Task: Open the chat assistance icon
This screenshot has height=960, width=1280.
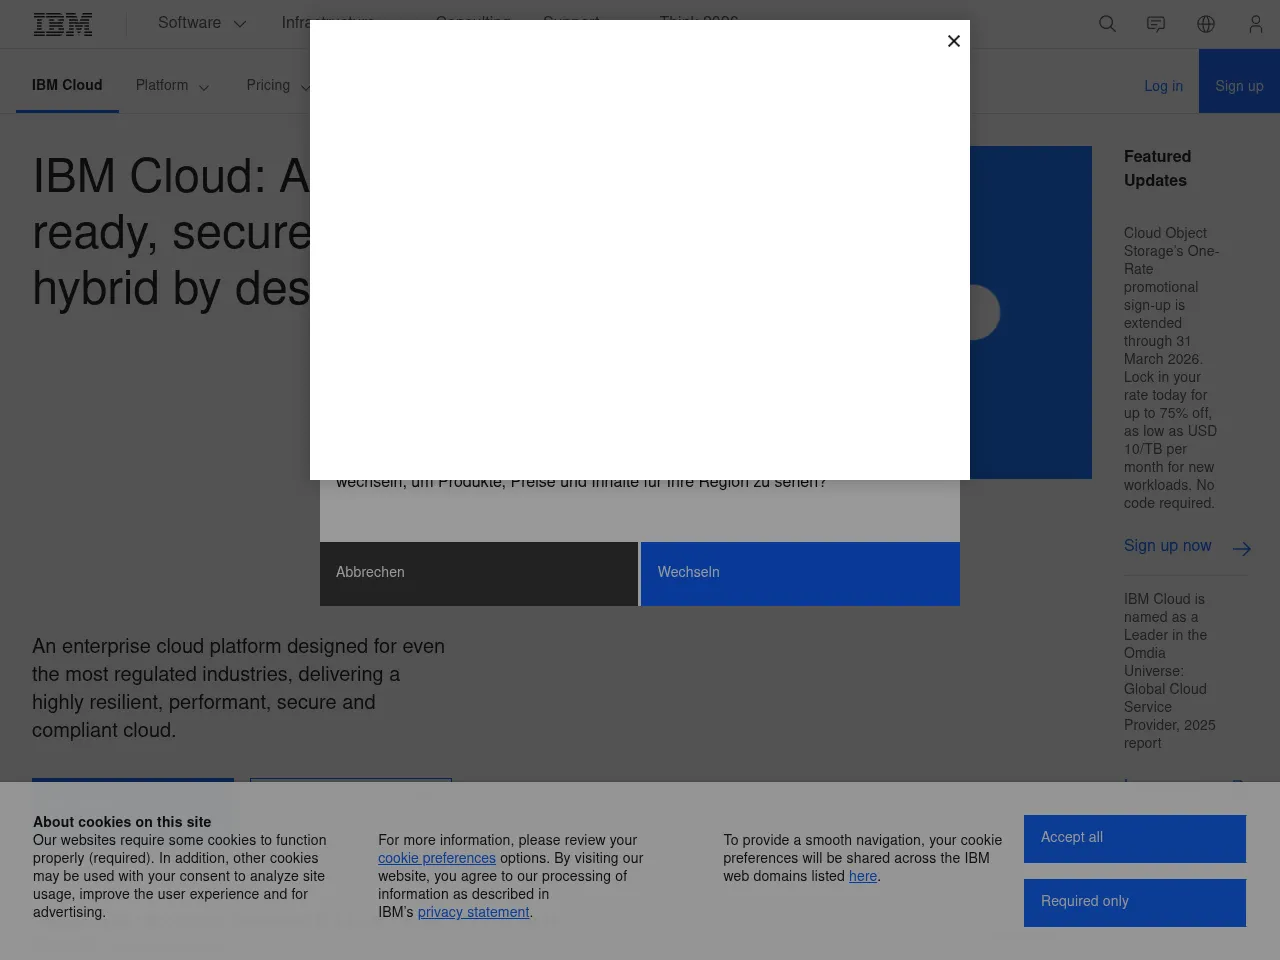Action: click(x=1156, y=24)
